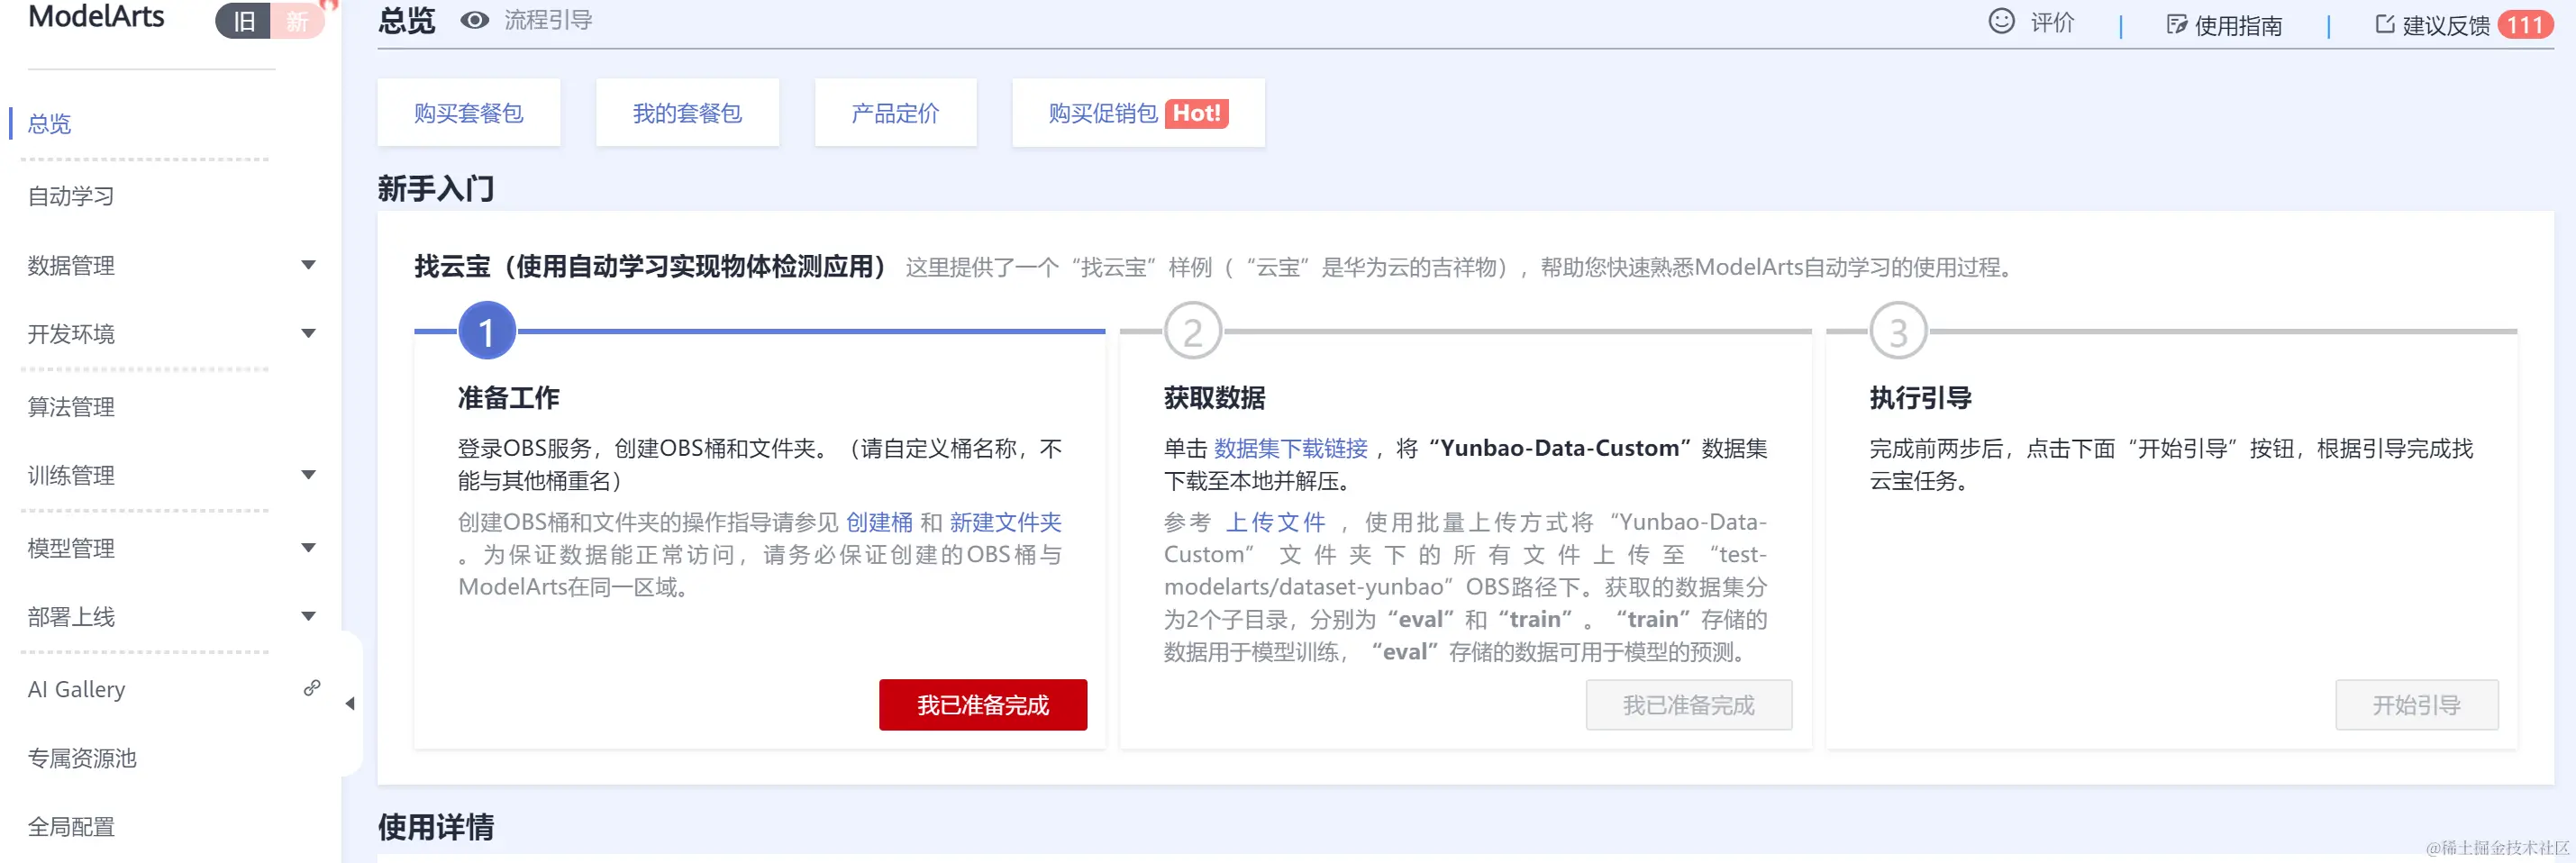Viewport: 2576px width, 863px height.
Task: Expand the 开发环境 menu arrow
Action: pos(309,334)
